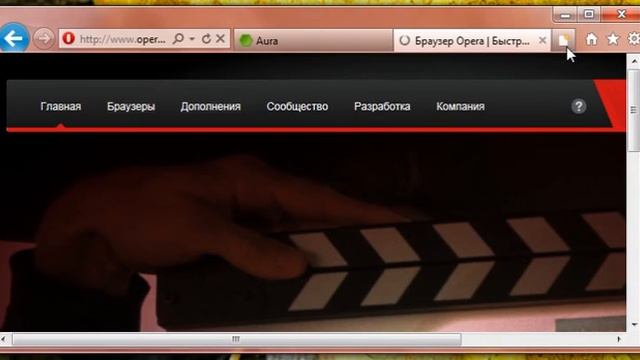Open the Дополнения menu item
640x360 pixels.
point(211,107)
